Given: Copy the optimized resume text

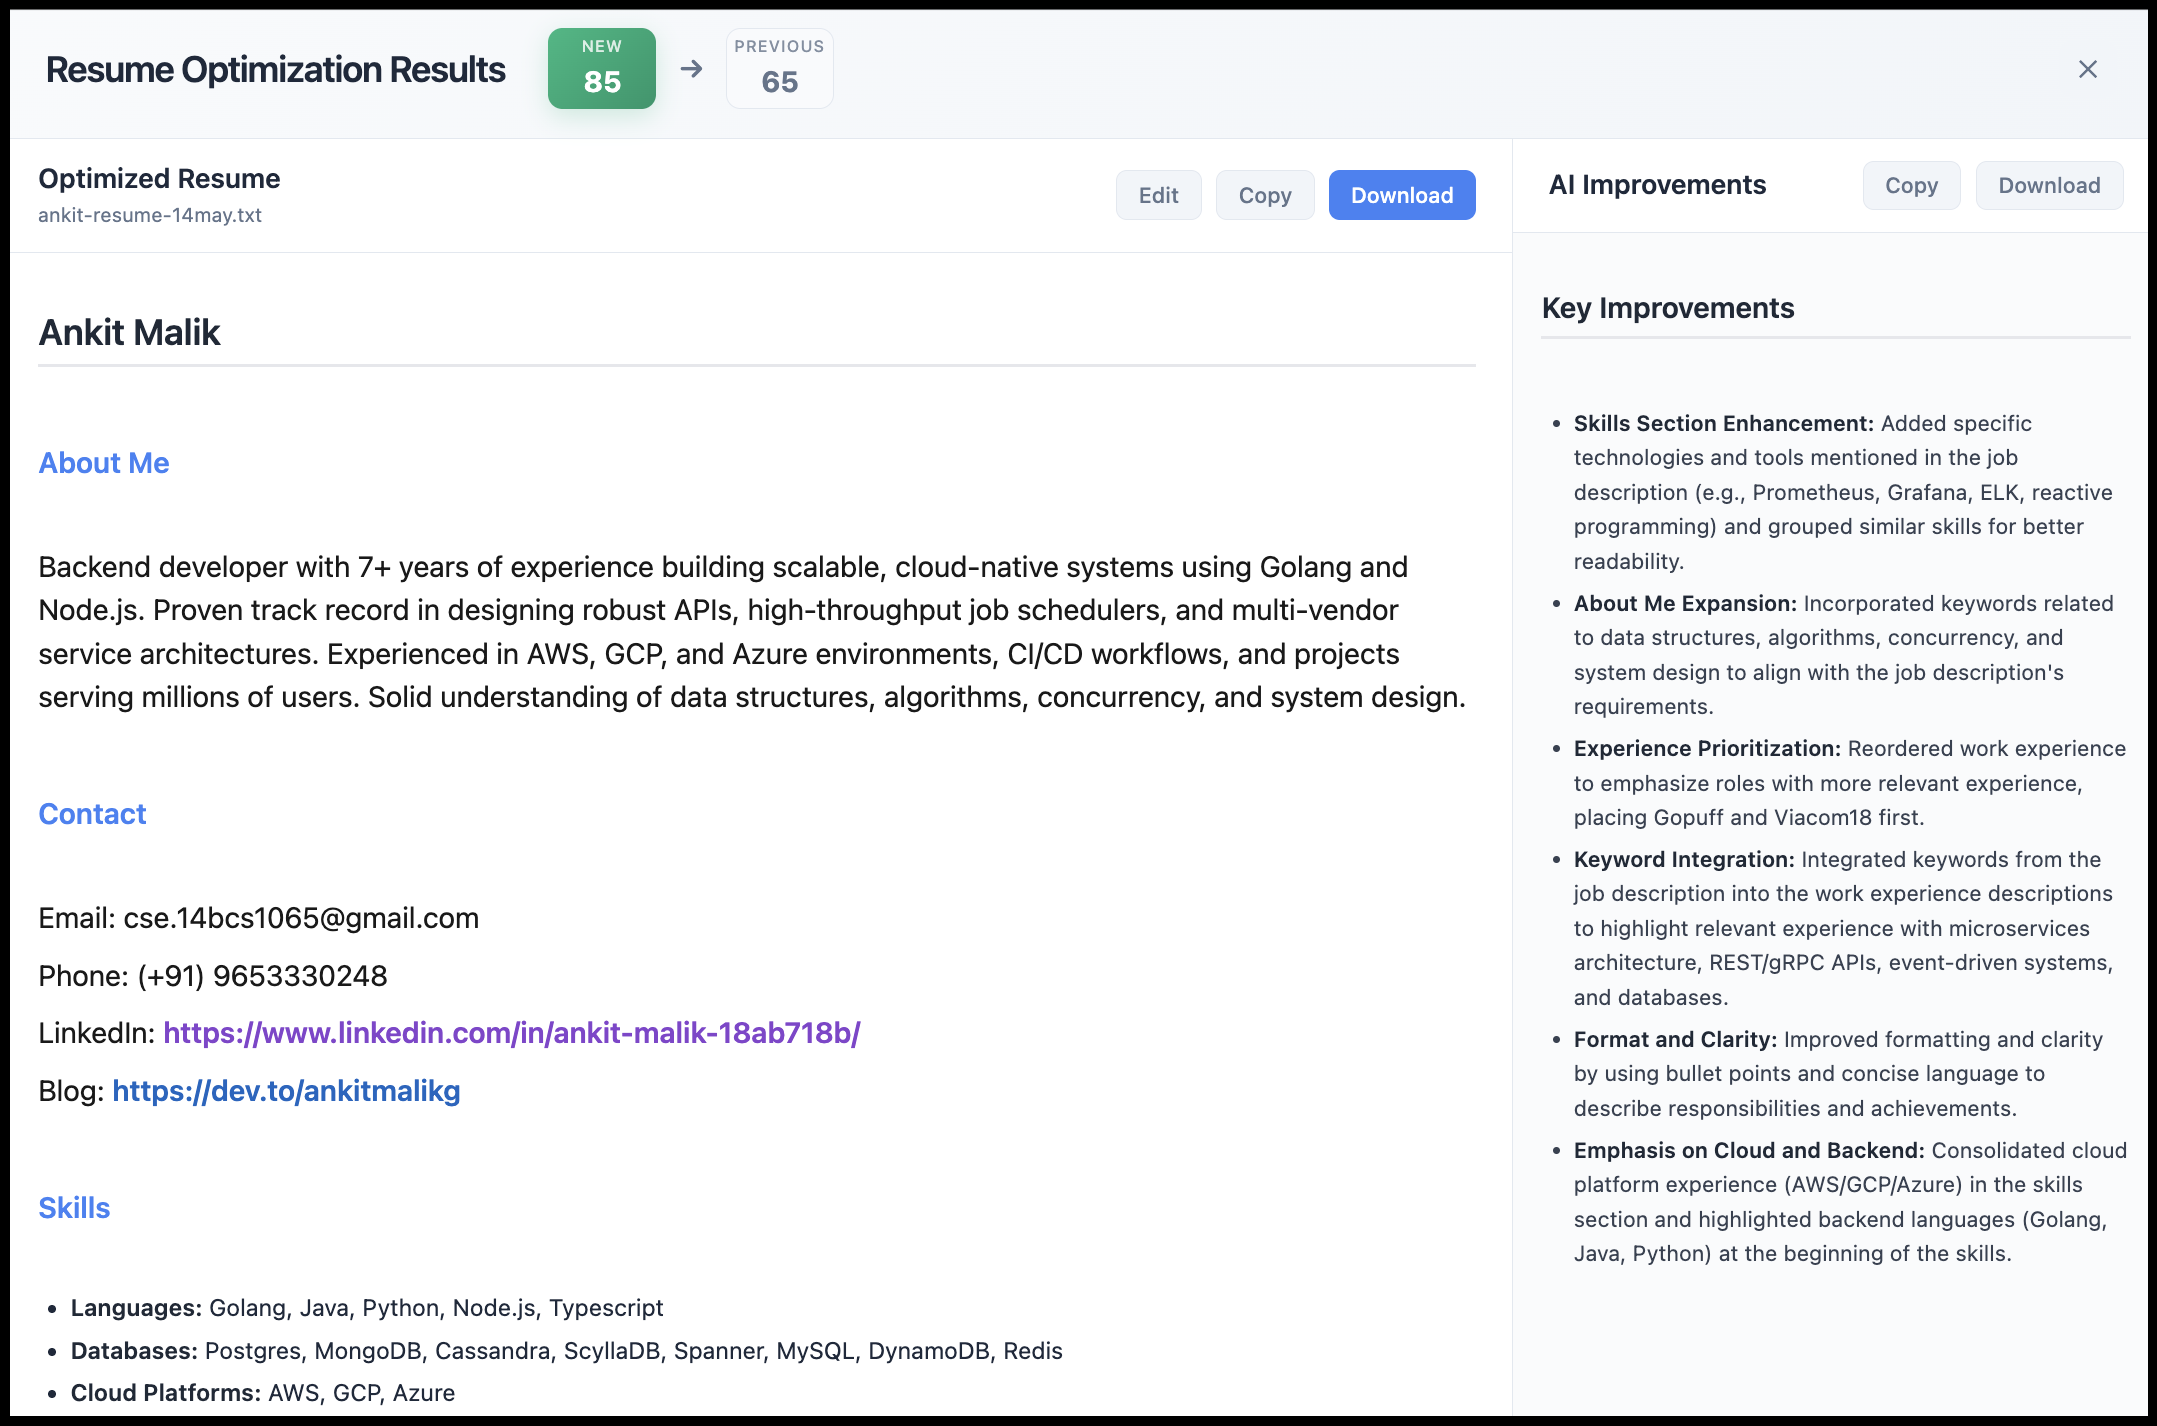Looking at the screenshot, I should [x=1264, y=195].
